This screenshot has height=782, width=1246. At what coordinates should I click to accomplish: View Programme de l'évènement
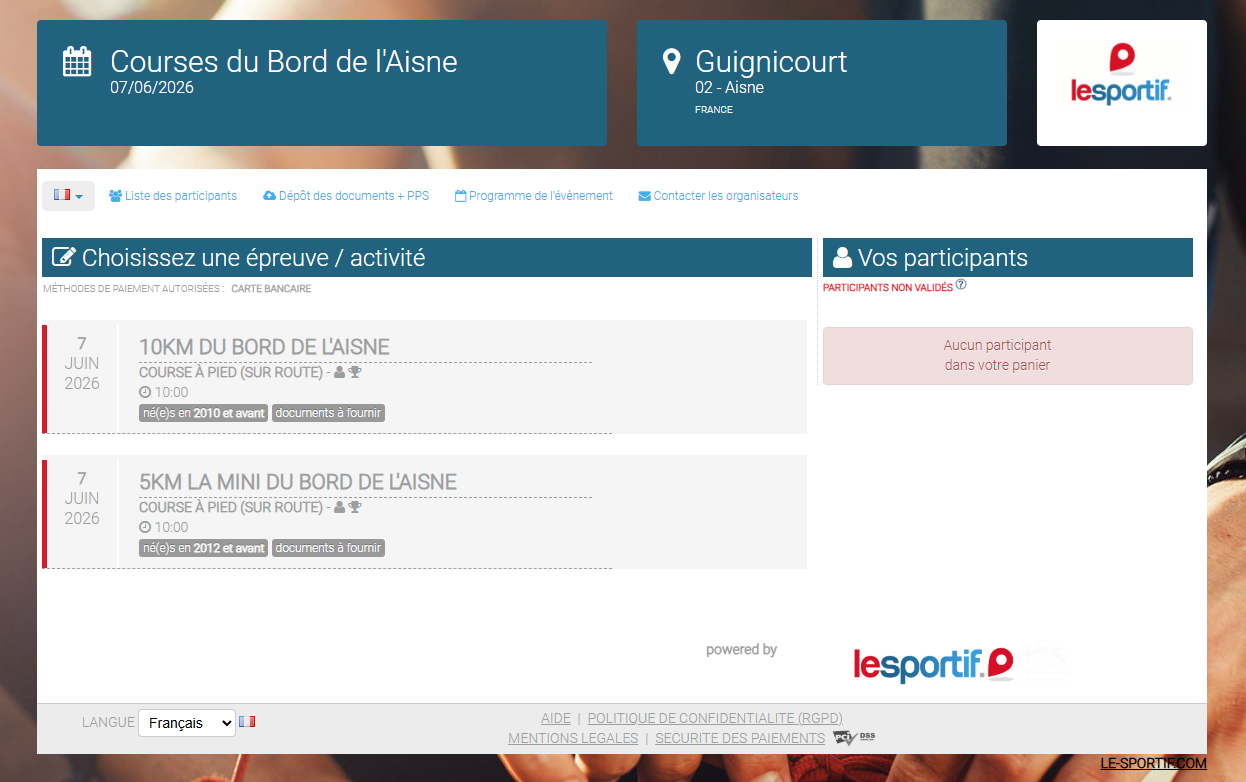(x=534, y=196)
